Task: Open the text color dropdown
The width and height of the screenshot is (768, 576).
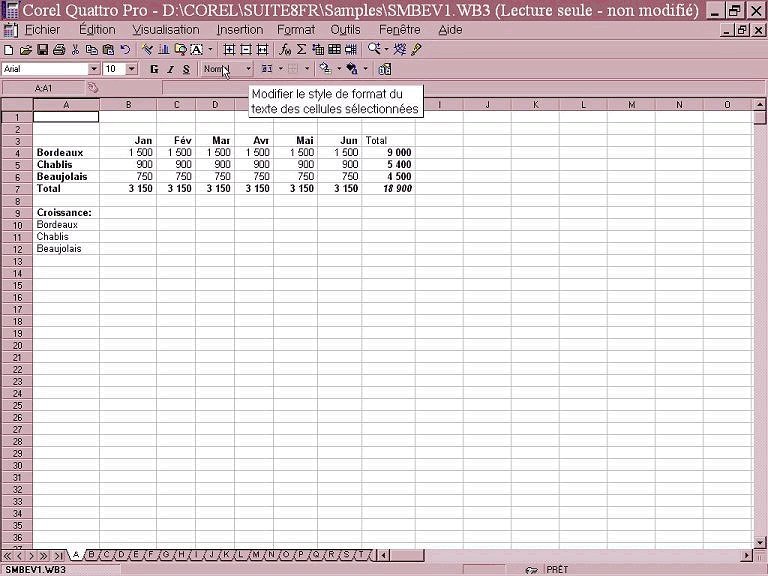Action: point(365,69)
